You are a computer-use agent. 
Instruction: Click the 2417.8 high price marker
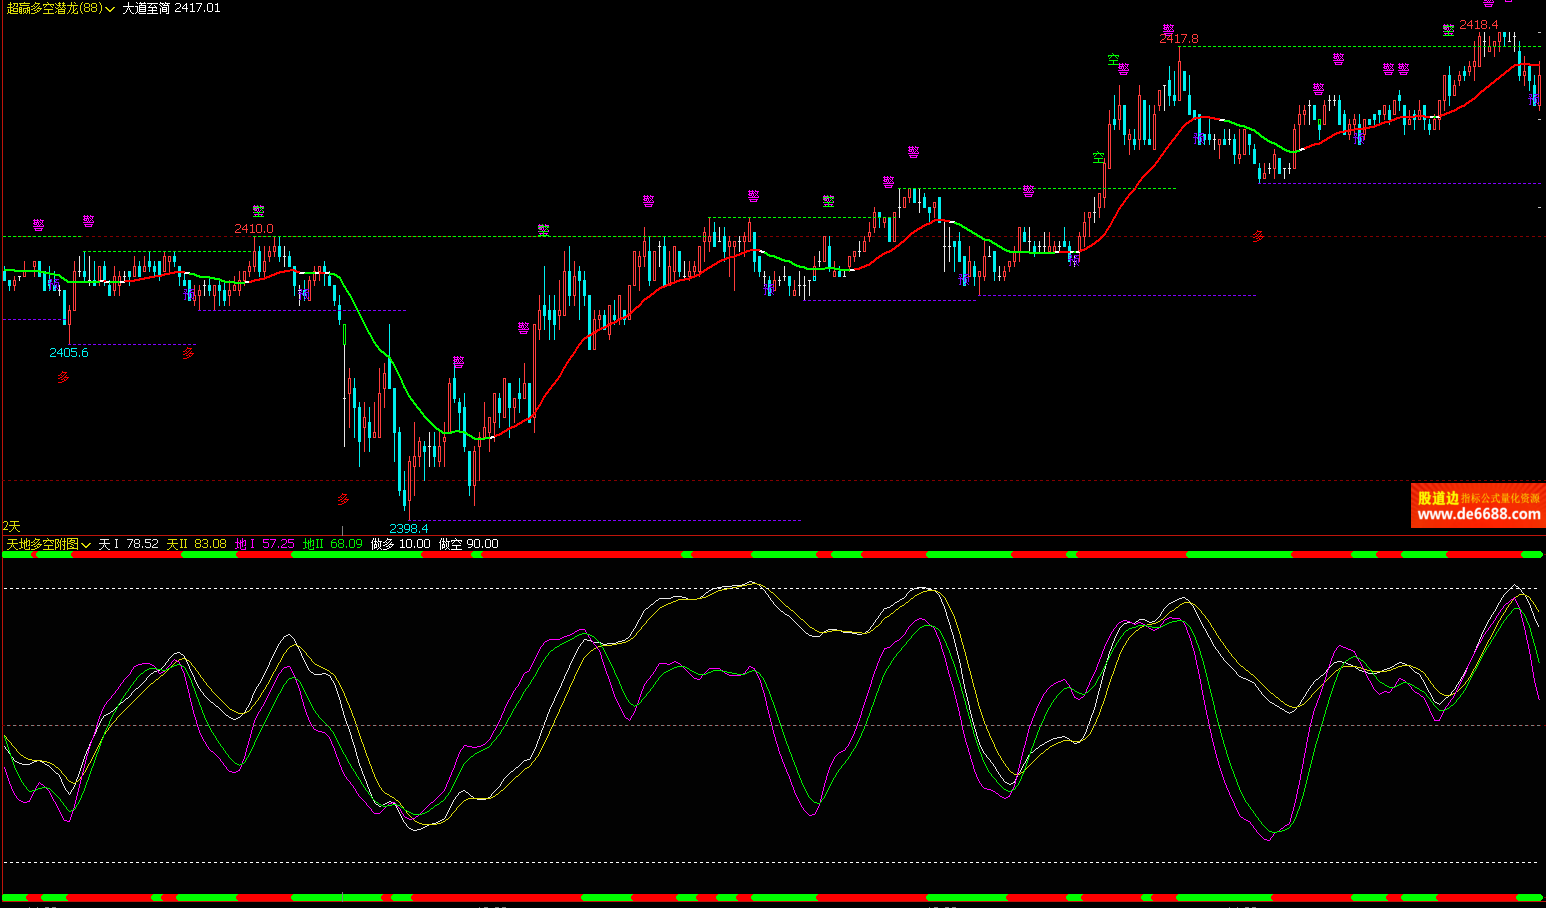click(x=1178, y=39)
